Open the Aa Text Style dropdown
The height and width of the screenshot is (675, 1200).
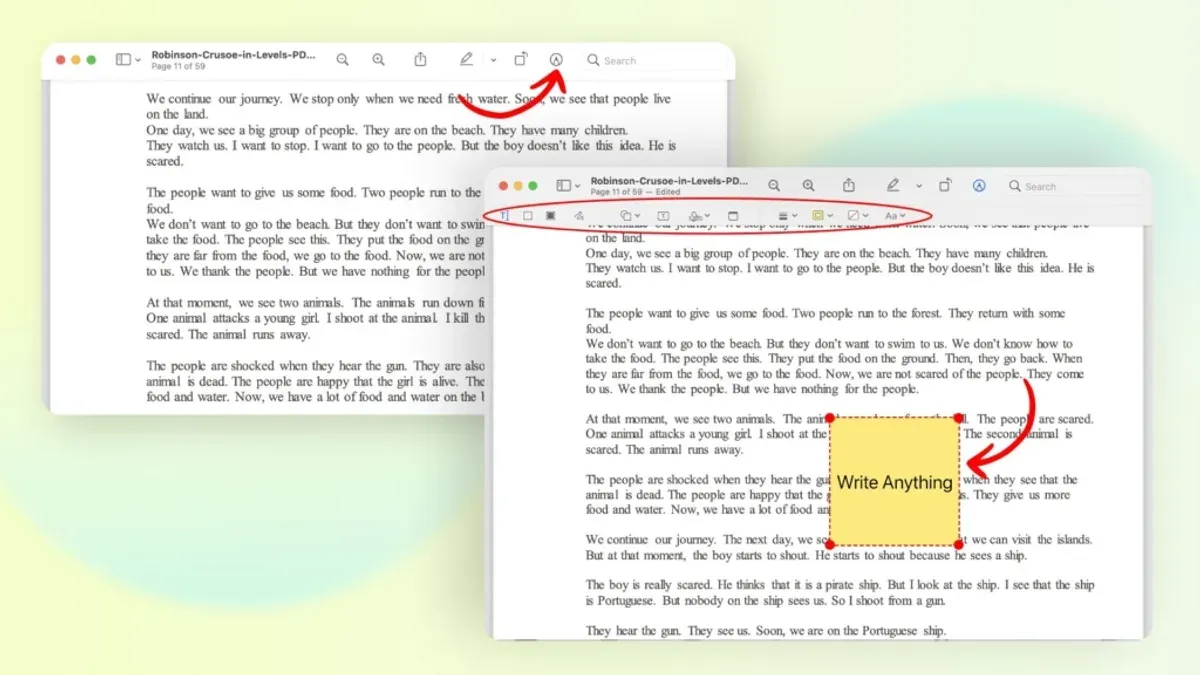click(x=895, y=215)
